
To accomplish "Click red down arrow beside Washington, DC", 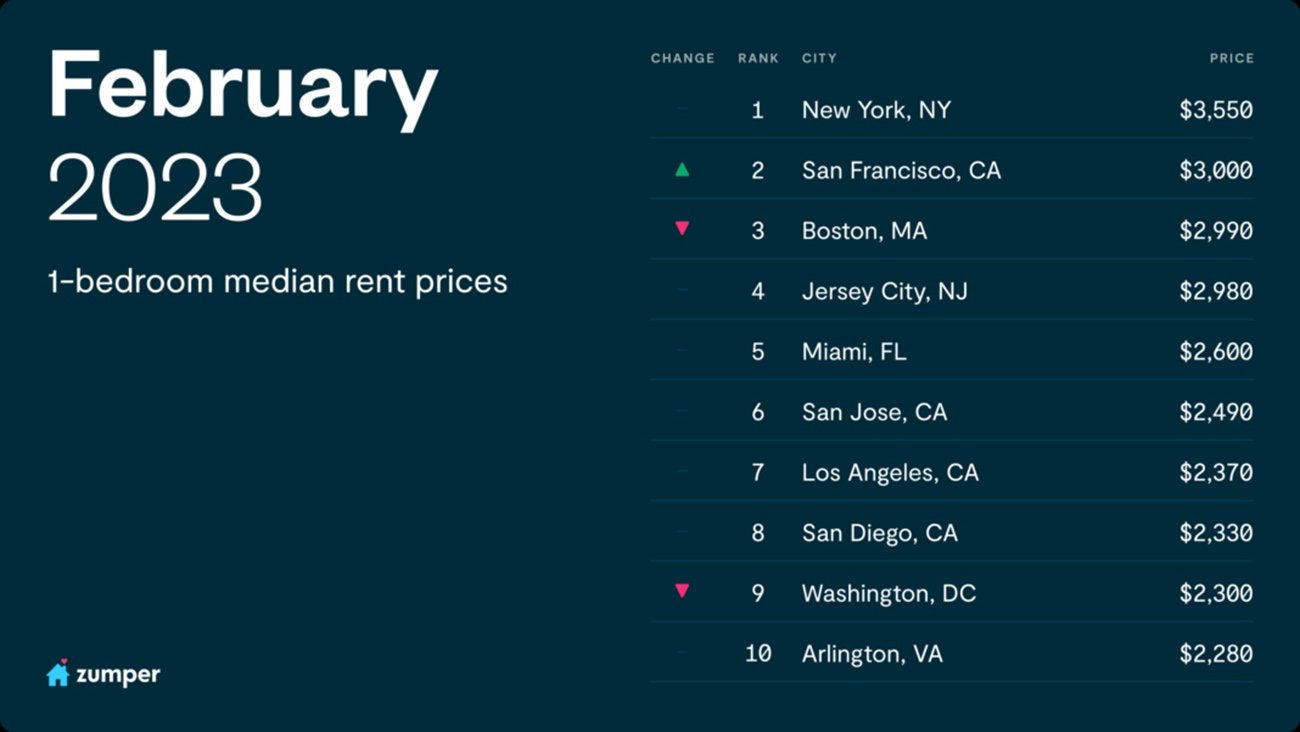I will tap(682, 591).
